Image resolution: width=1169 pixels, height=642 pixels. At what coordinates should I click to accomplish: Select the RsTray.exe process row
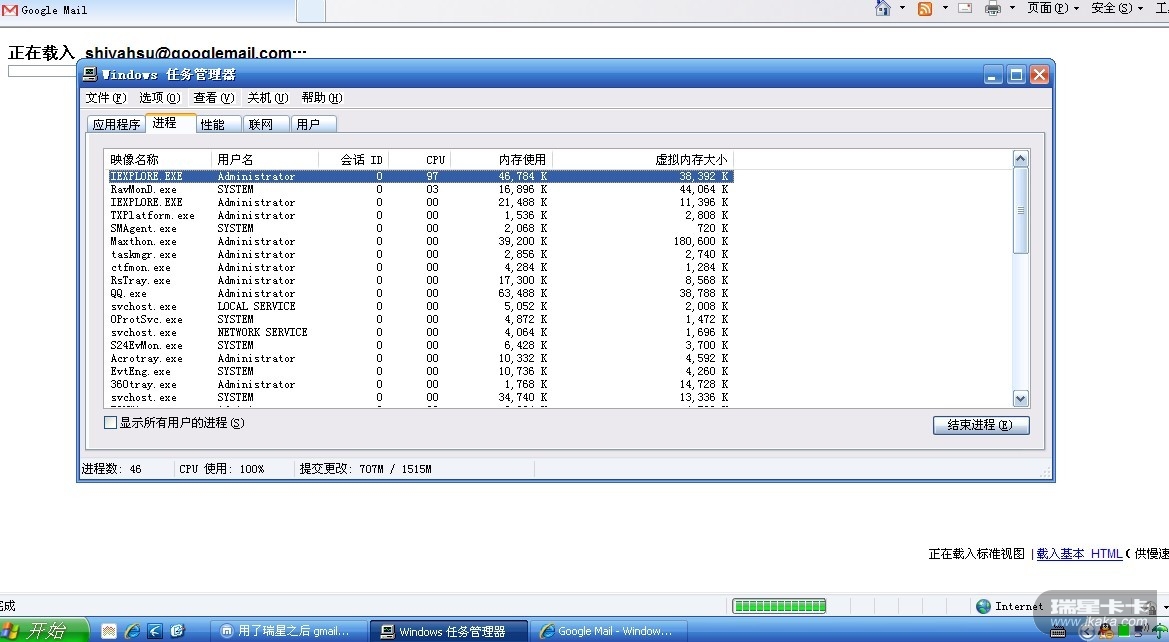(420, 280)
